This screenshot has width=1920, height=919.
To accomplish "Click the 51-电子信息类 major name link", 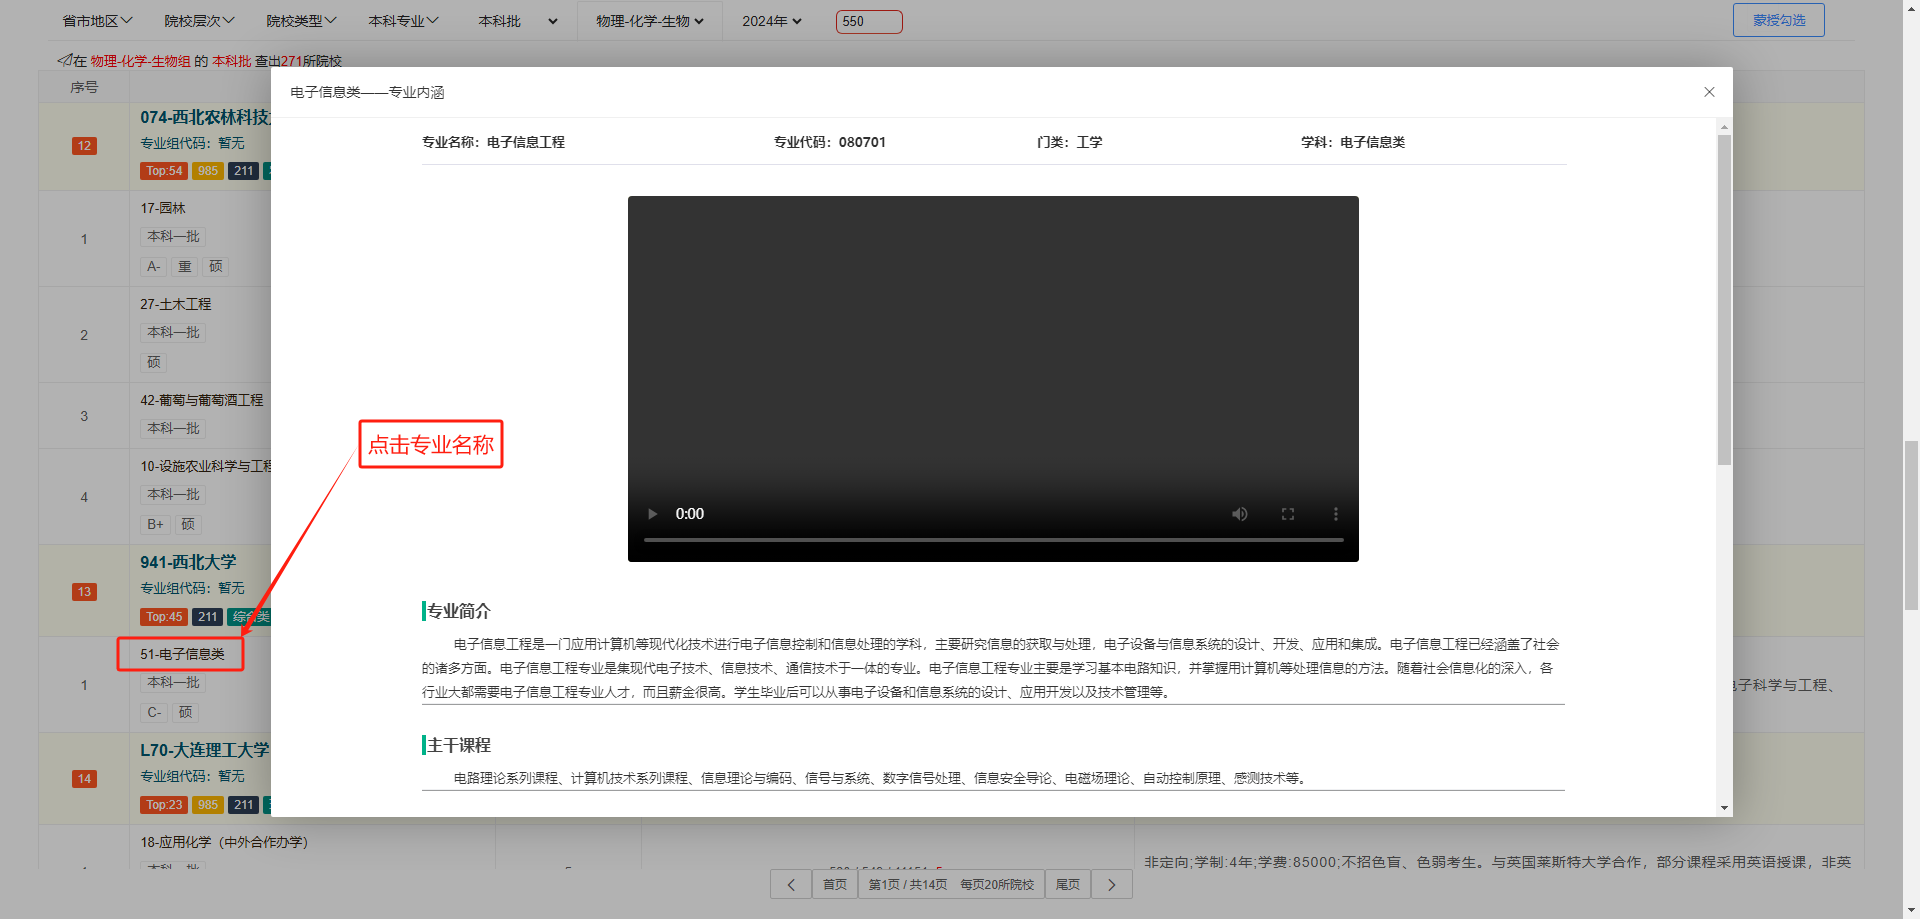I will click(x=182, y=654).
